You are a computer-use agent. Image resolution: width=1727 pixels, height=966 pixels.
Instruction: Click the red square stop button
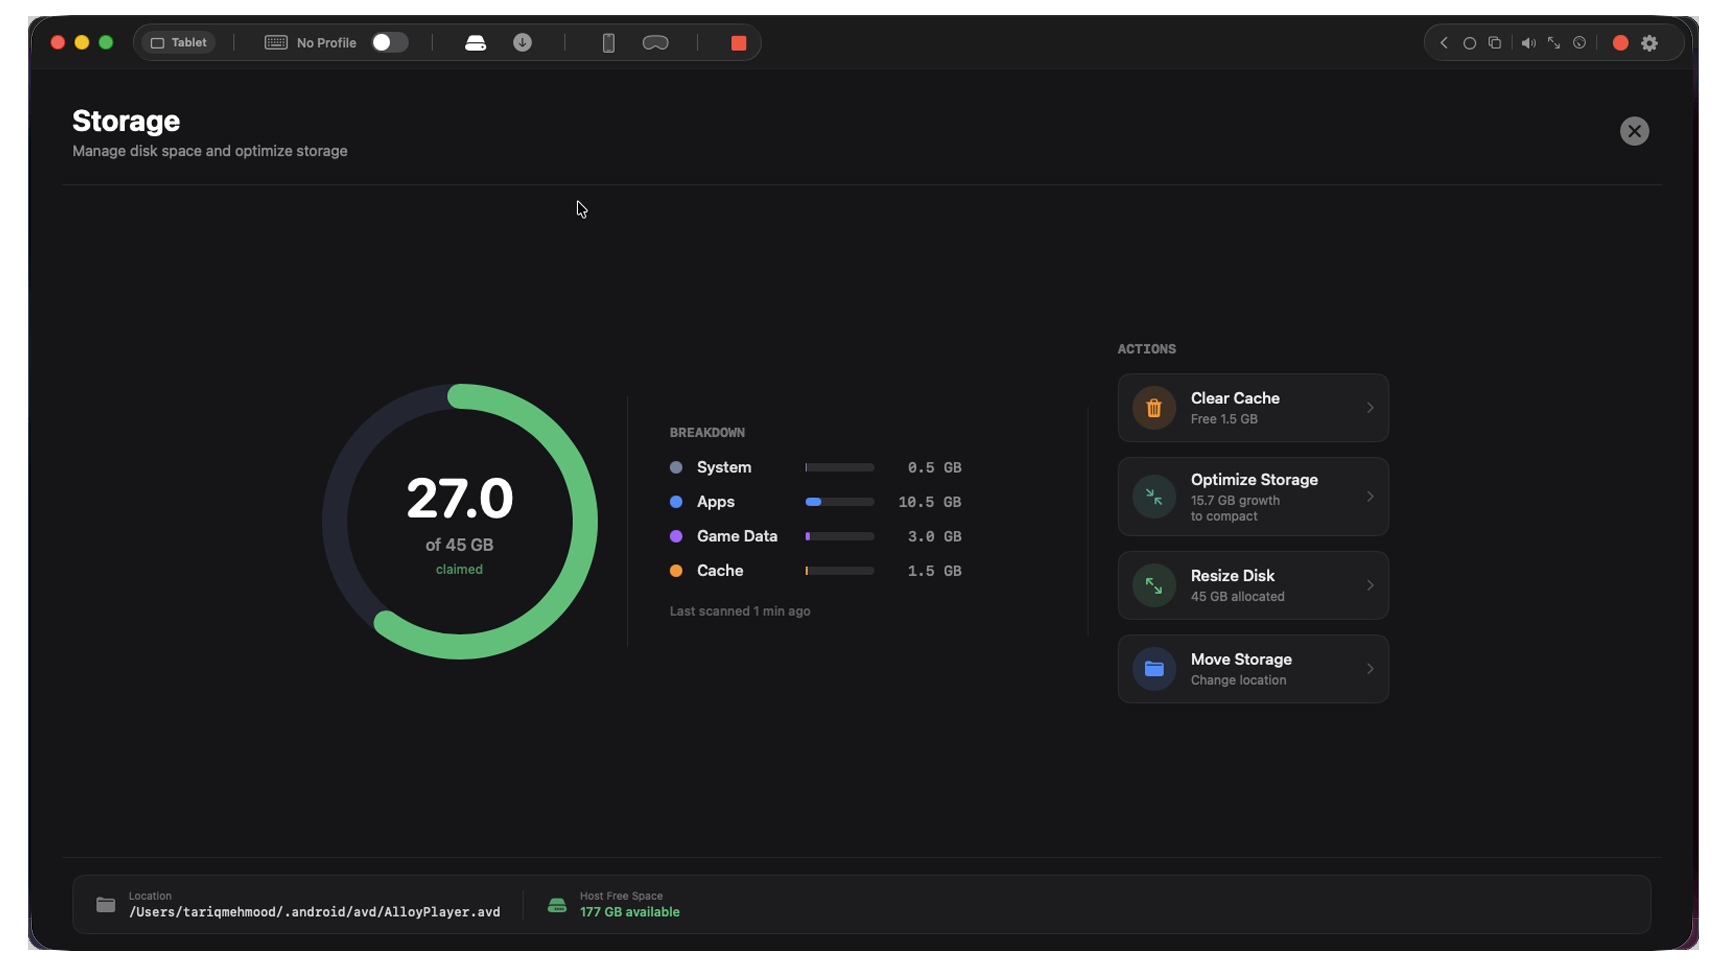[x=739, y=43]
